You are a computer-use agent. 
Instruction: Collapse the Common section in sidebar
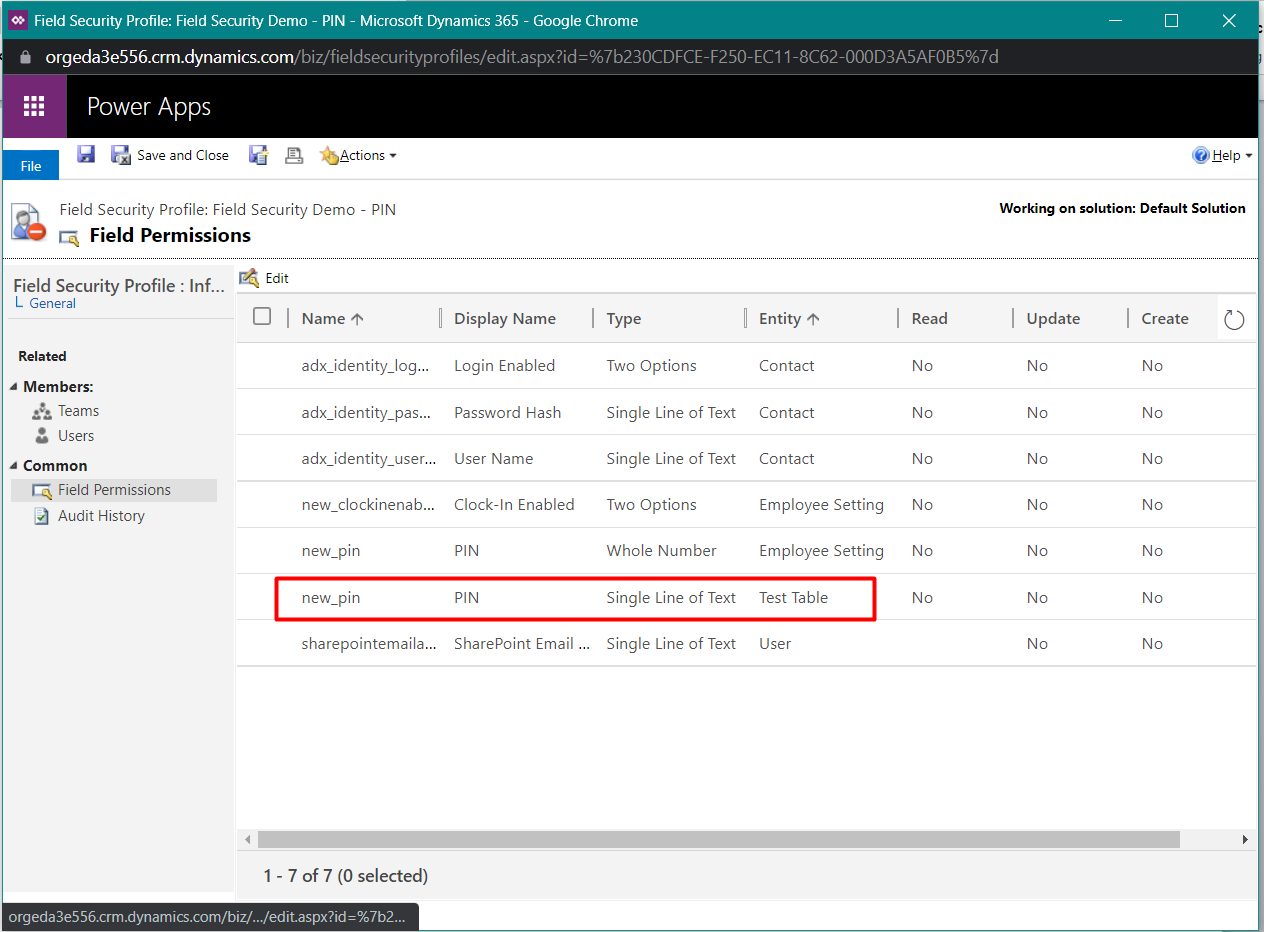click(14, 466)
